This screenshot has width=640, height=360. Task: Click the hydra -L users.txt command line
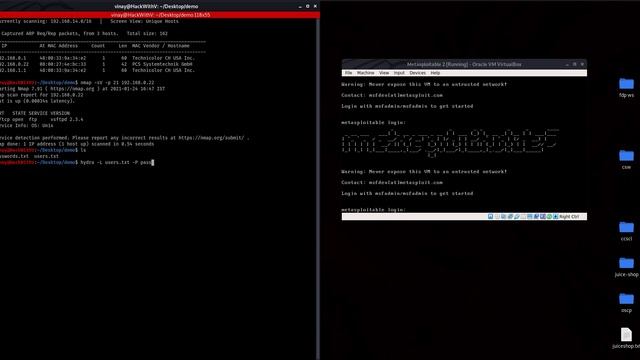point(117,162)
